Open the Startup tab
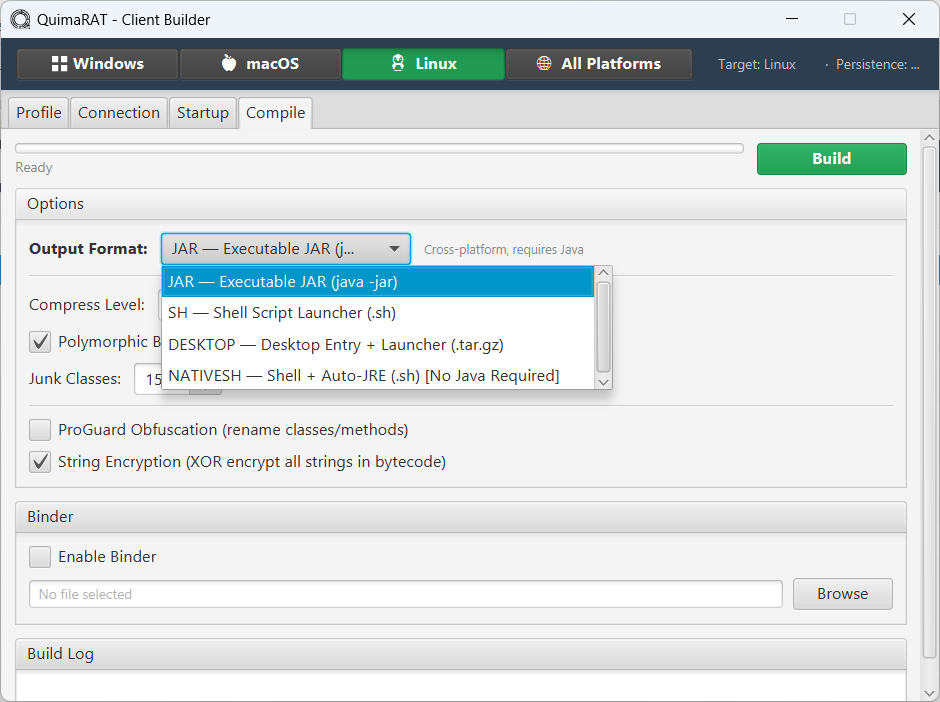Screen dimensions: 940x702 click(203, 113)
